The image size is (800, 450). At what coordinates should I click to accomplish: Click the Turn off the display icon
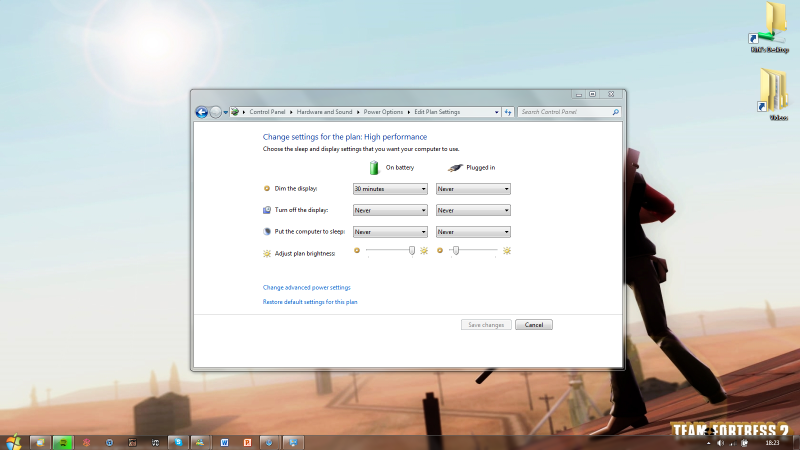pyautogui.click(x=267, y=210)
